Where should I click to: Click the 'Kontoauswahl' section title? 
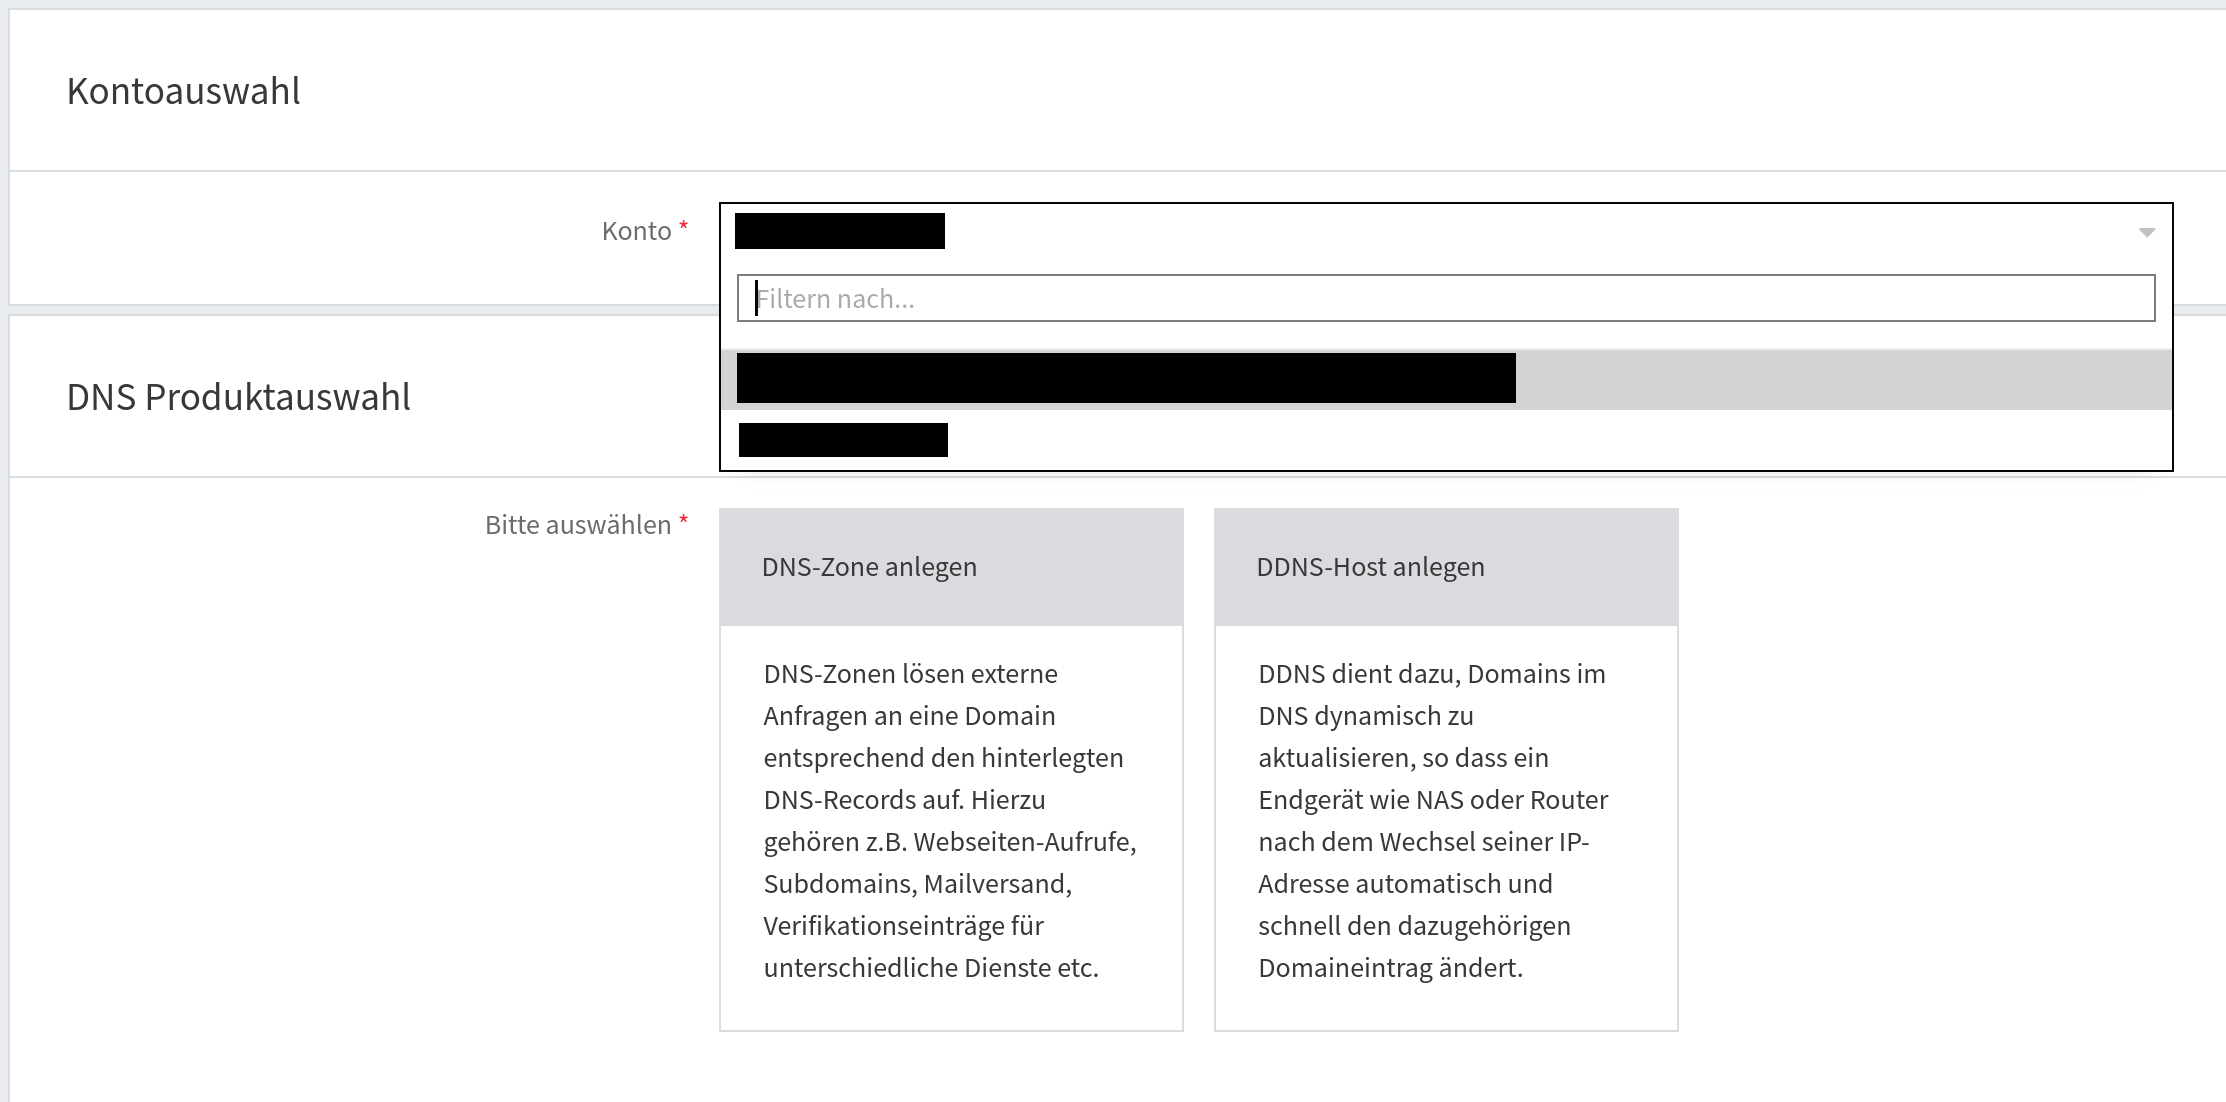[183, 91]
